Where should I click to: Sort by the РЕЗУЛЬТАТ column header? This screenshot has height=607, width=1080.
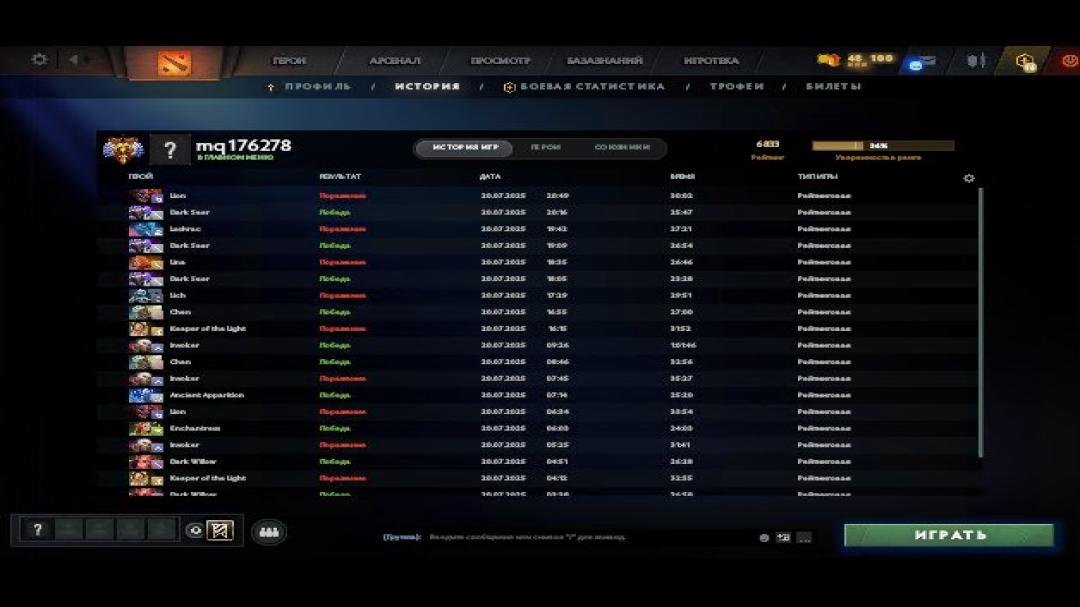(x=340, y=176)
